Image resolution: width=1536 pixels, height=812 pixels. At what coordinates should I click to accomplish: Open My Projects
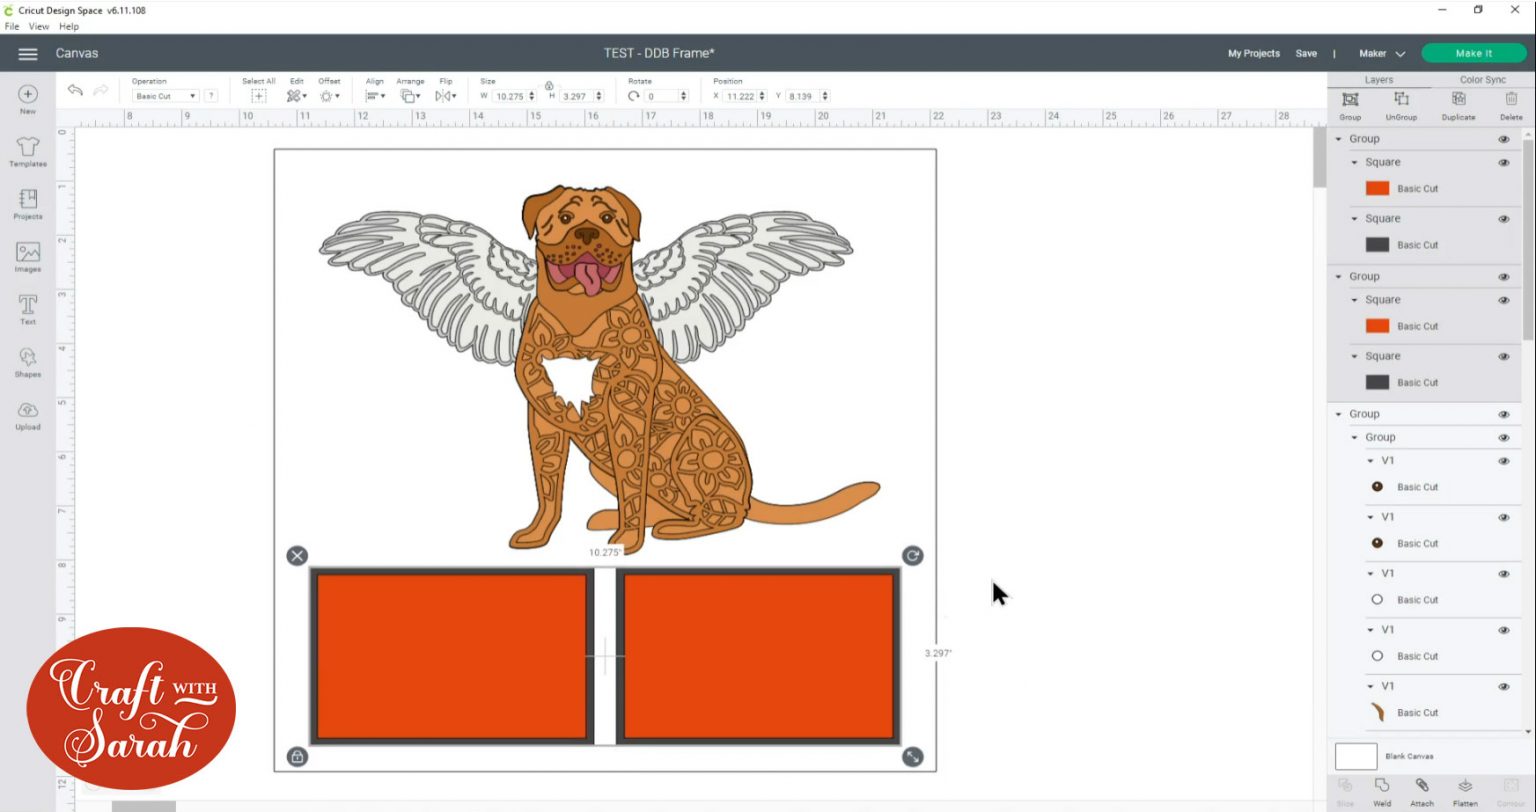[1253, 54]
